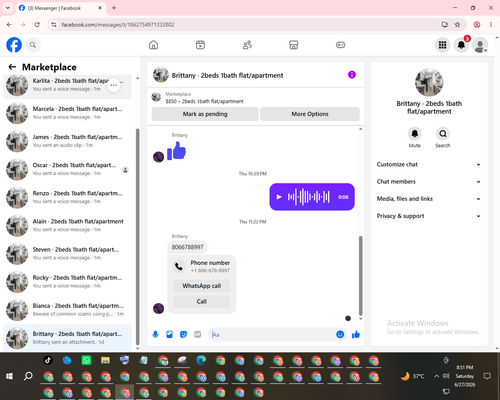Click the browser address bar
The width and height of the screenshot is (500, 400).
pyautogui.click(x=247, y=25)
